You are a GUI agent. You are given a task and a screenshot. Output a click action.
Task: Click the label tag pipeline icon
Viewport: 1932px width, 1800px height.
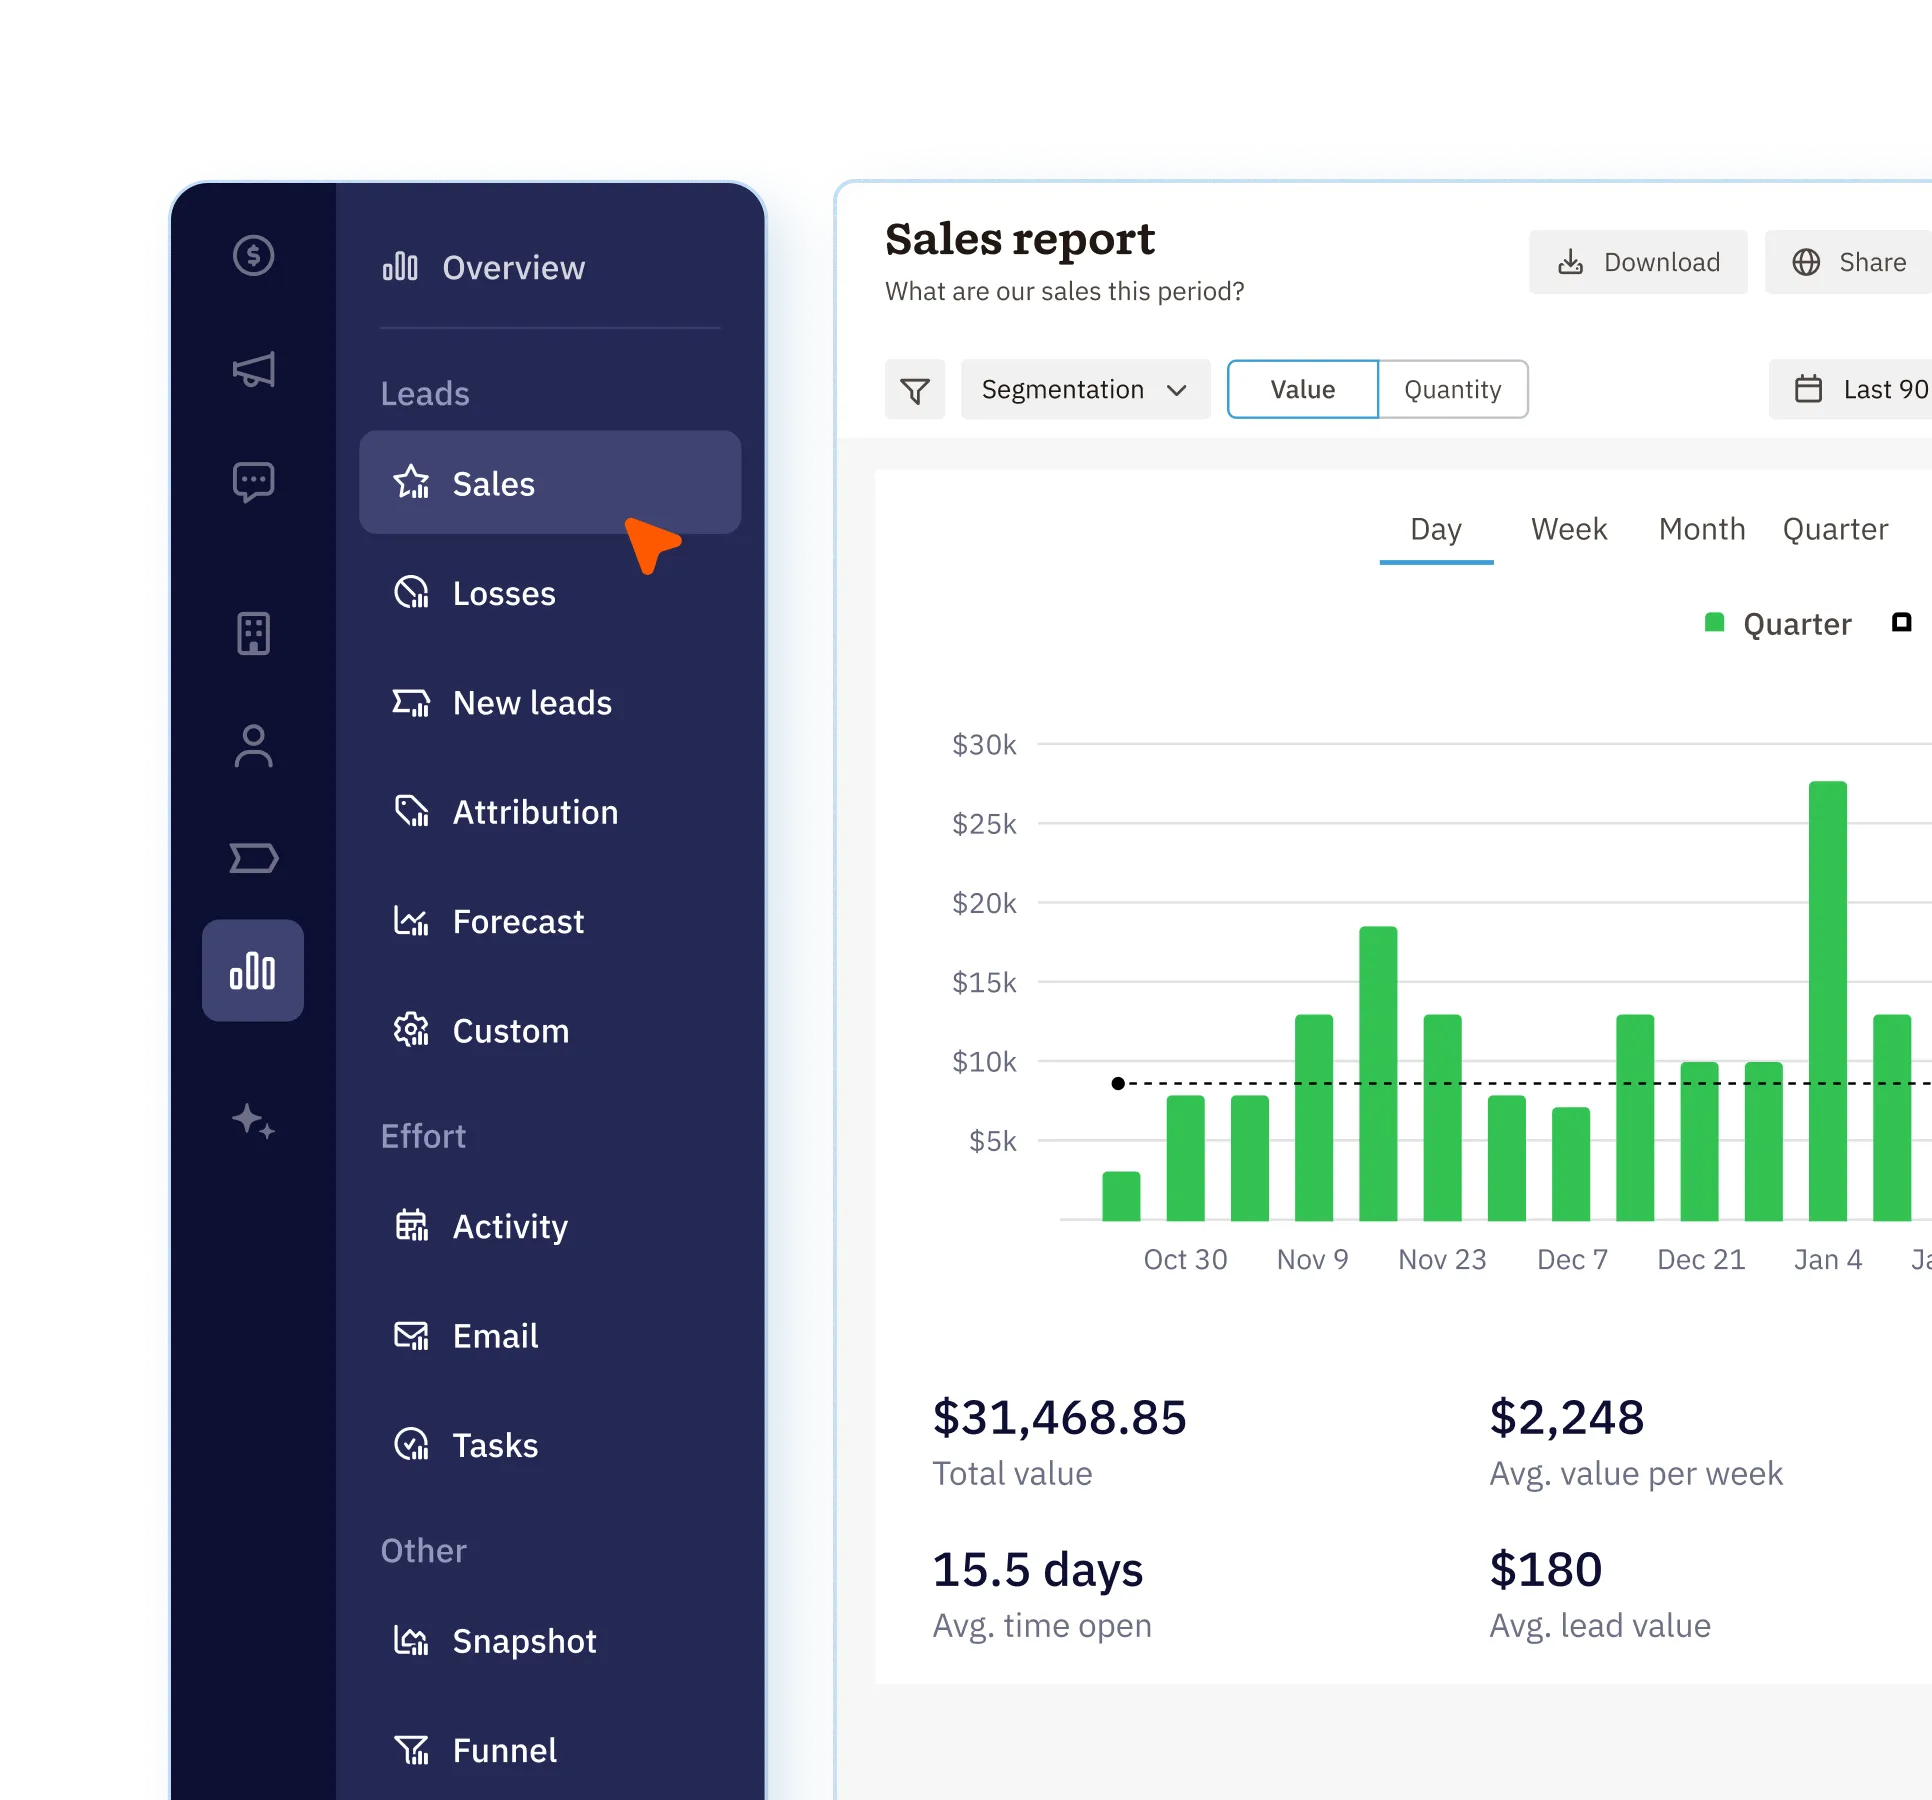point(253,858)
